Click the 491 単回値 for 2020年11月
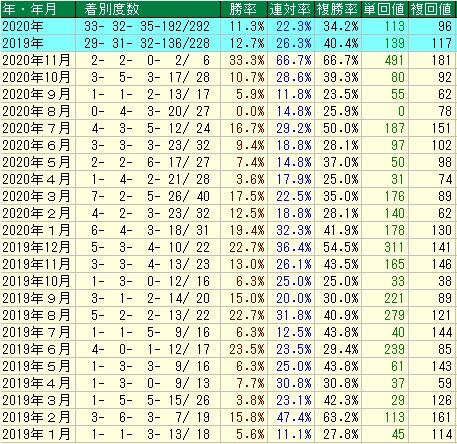The height and width of the screenshot is (444, 457). click(x=394, y=60)
